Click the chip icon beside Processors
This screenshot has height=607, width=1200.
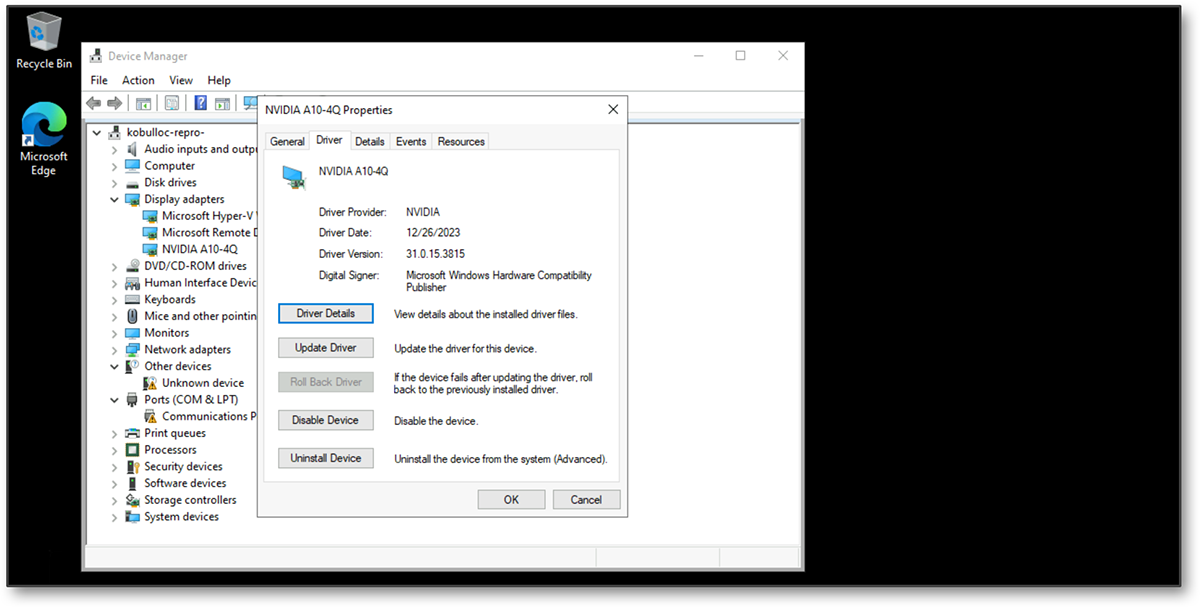(133, 450)
